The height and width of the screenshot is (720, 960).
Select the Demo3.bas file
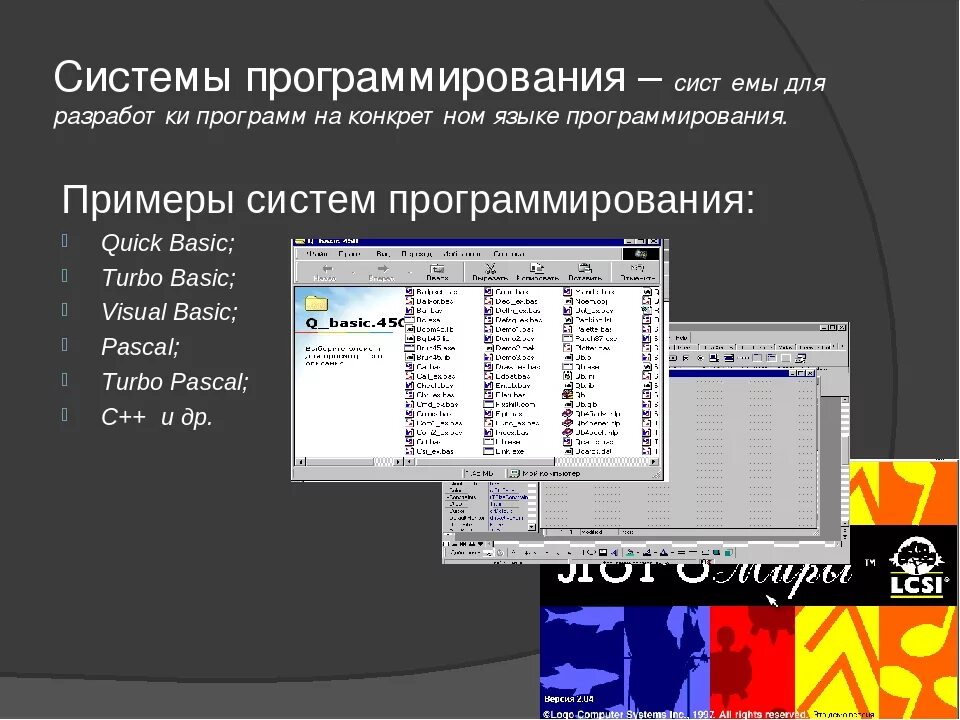tap(509, 357)
